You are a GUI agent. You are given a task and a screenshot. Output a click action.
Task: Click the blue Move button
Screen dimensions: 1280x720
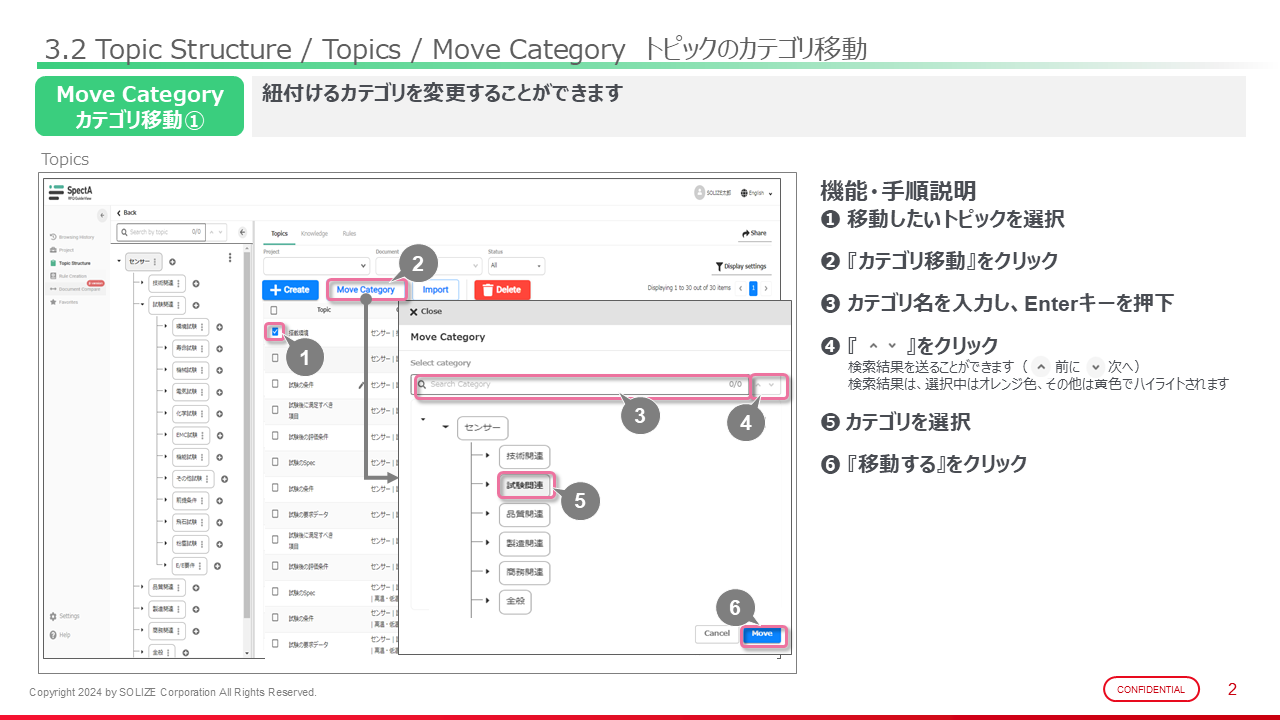point(762,634)
